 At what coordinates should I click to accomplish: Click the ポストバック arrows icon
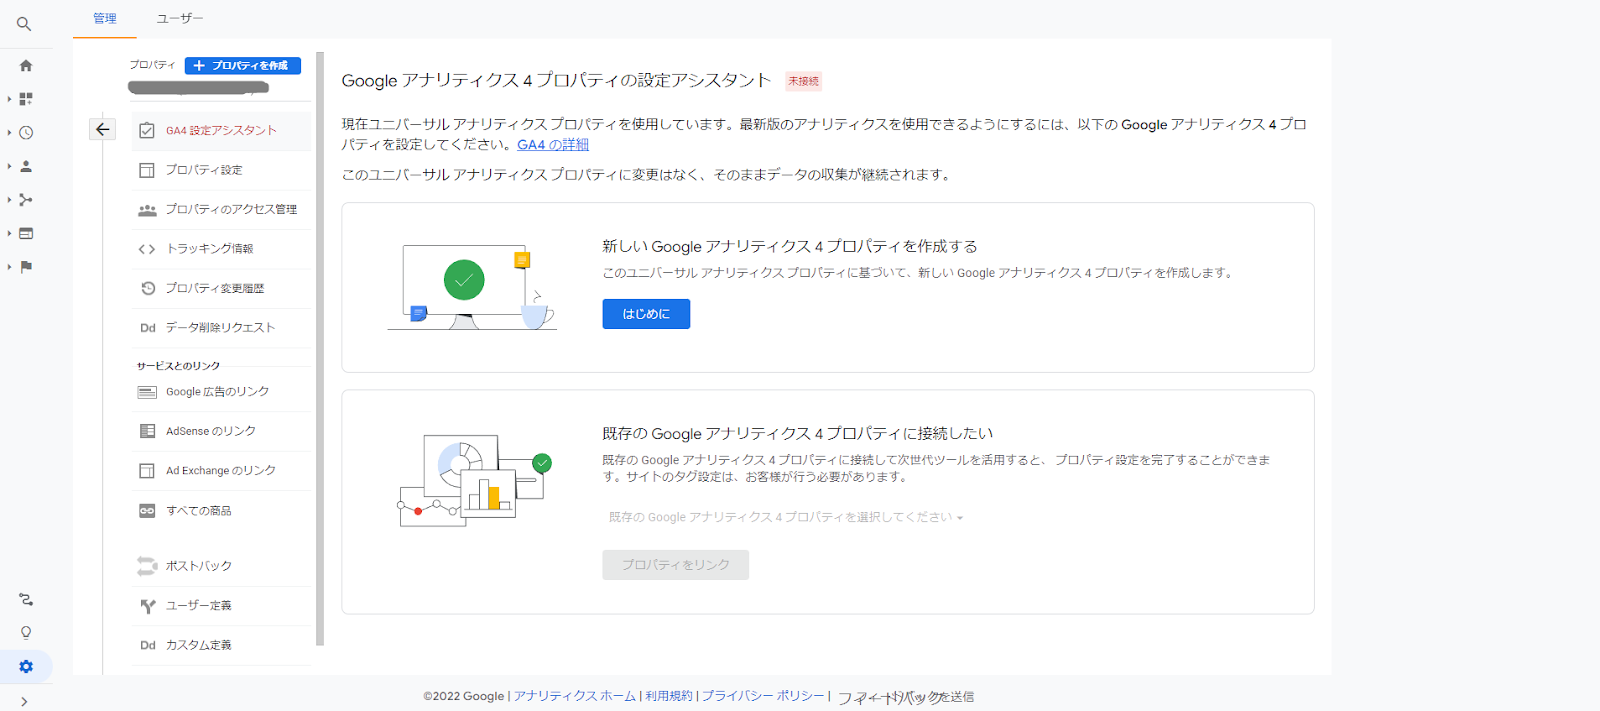tap(147, 566)
